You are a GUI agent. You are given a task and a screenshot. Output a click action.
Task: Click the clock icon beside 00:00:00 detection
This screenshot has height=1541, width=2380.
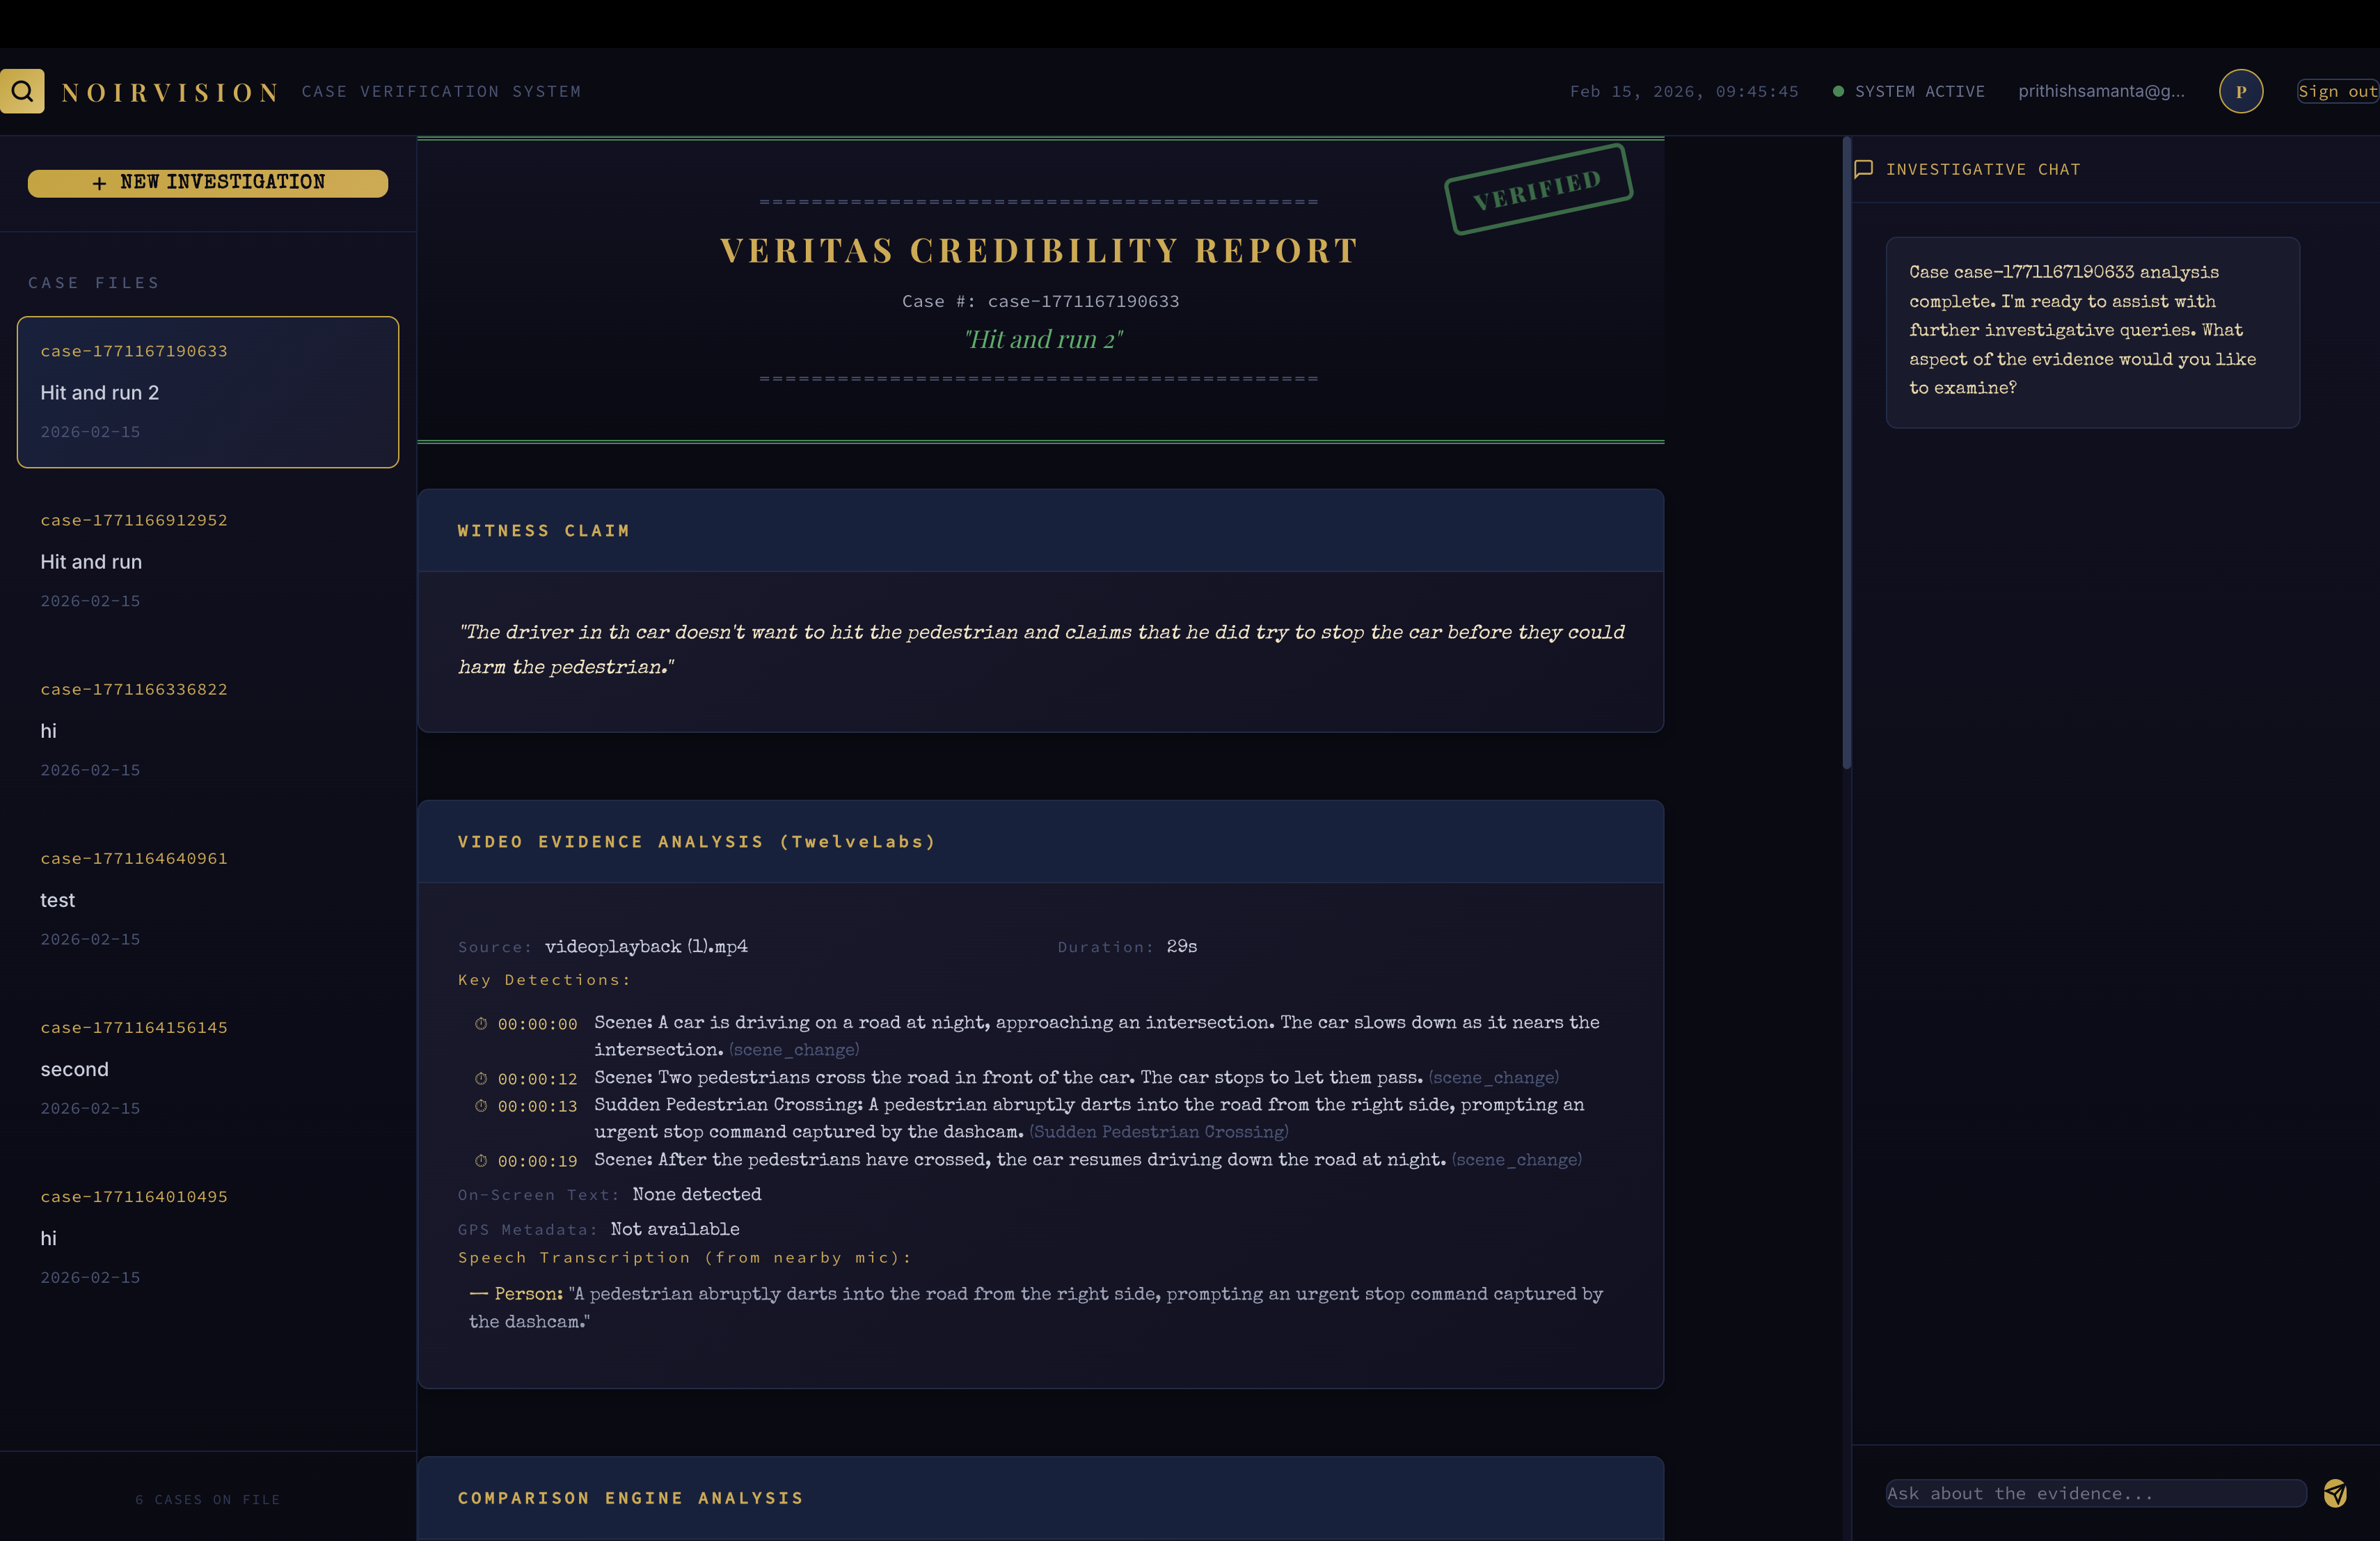tap(481, 1023)
